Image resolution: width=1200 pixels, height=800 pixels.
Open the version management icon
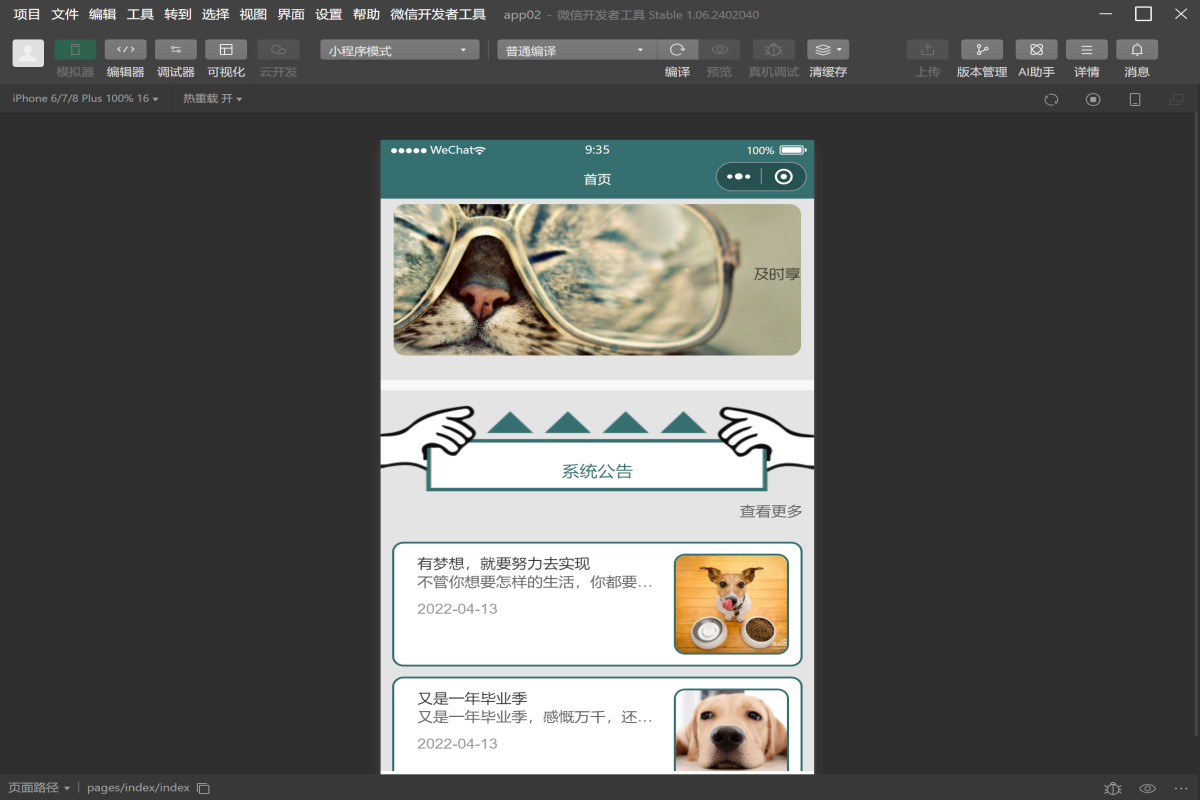(x=981, y=50)
